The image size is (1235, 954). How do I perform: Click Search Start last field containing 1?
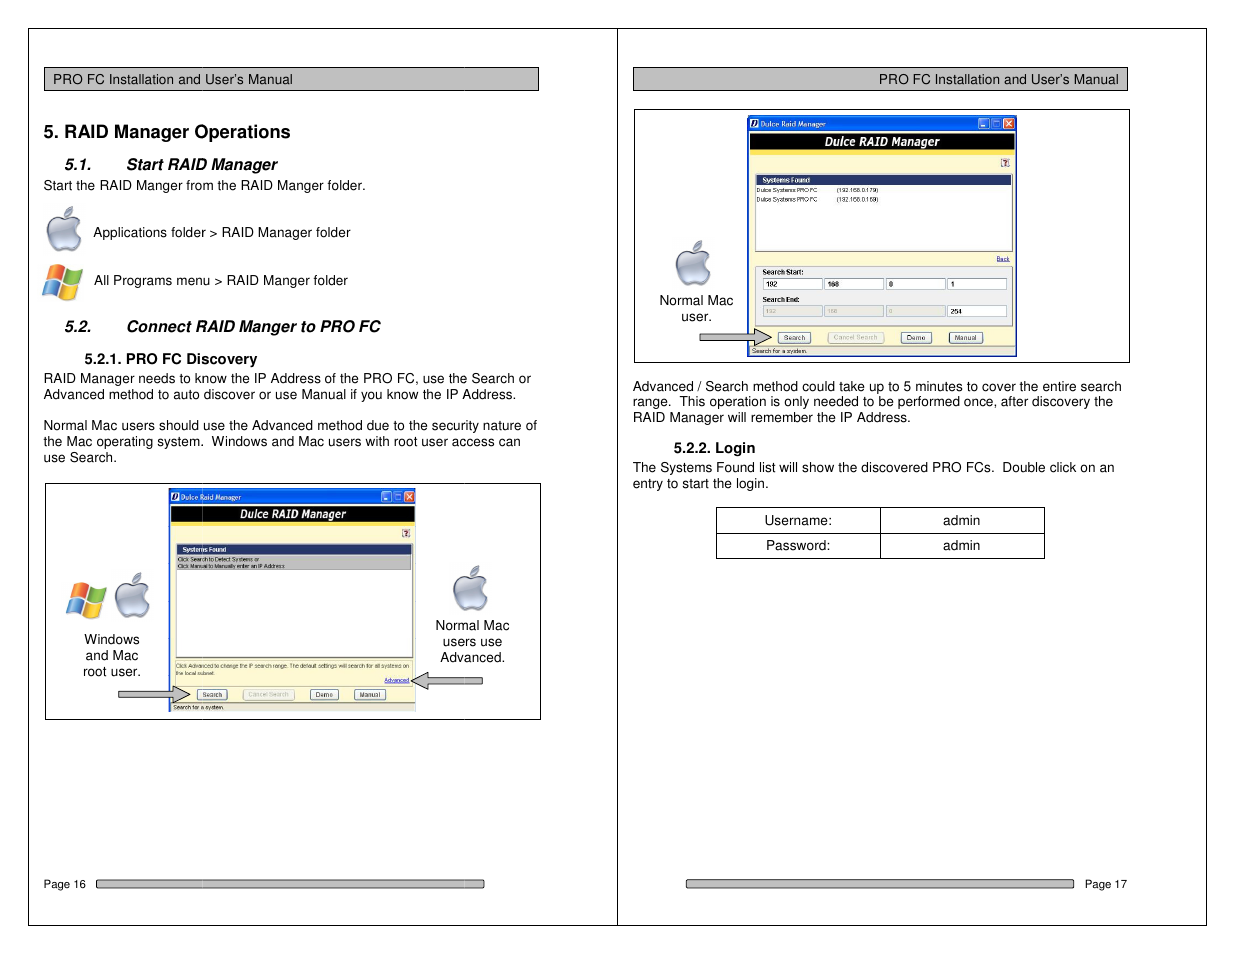pyautogui.click(x=977, y=284)
